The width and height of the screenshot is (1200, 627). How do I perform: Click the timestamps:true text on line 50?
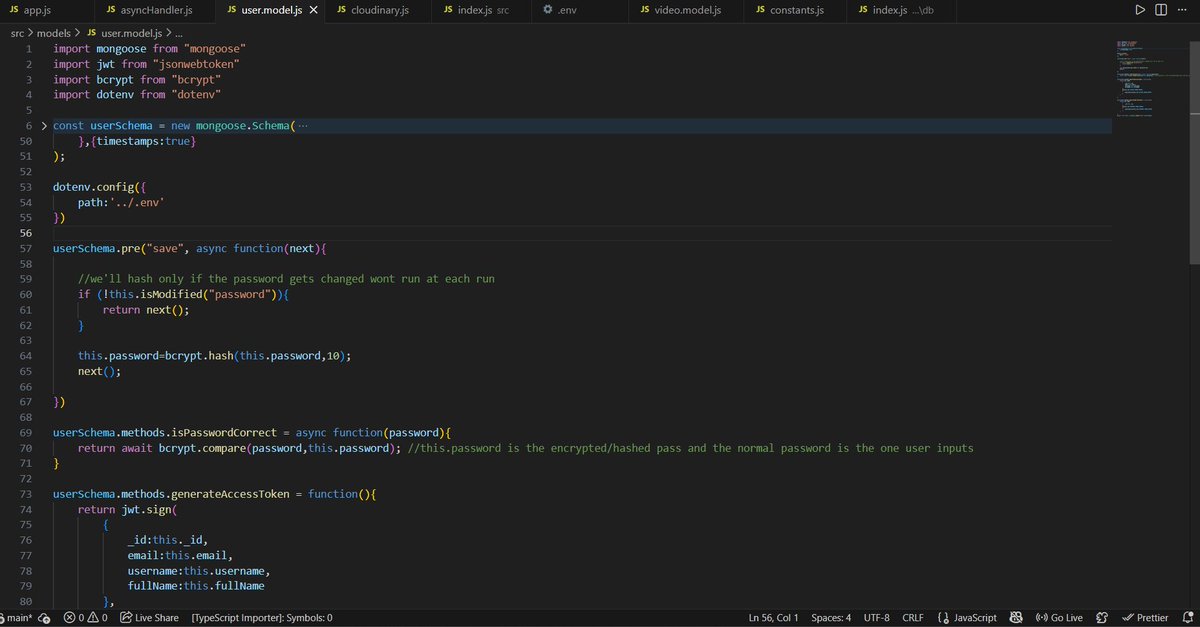142,141
